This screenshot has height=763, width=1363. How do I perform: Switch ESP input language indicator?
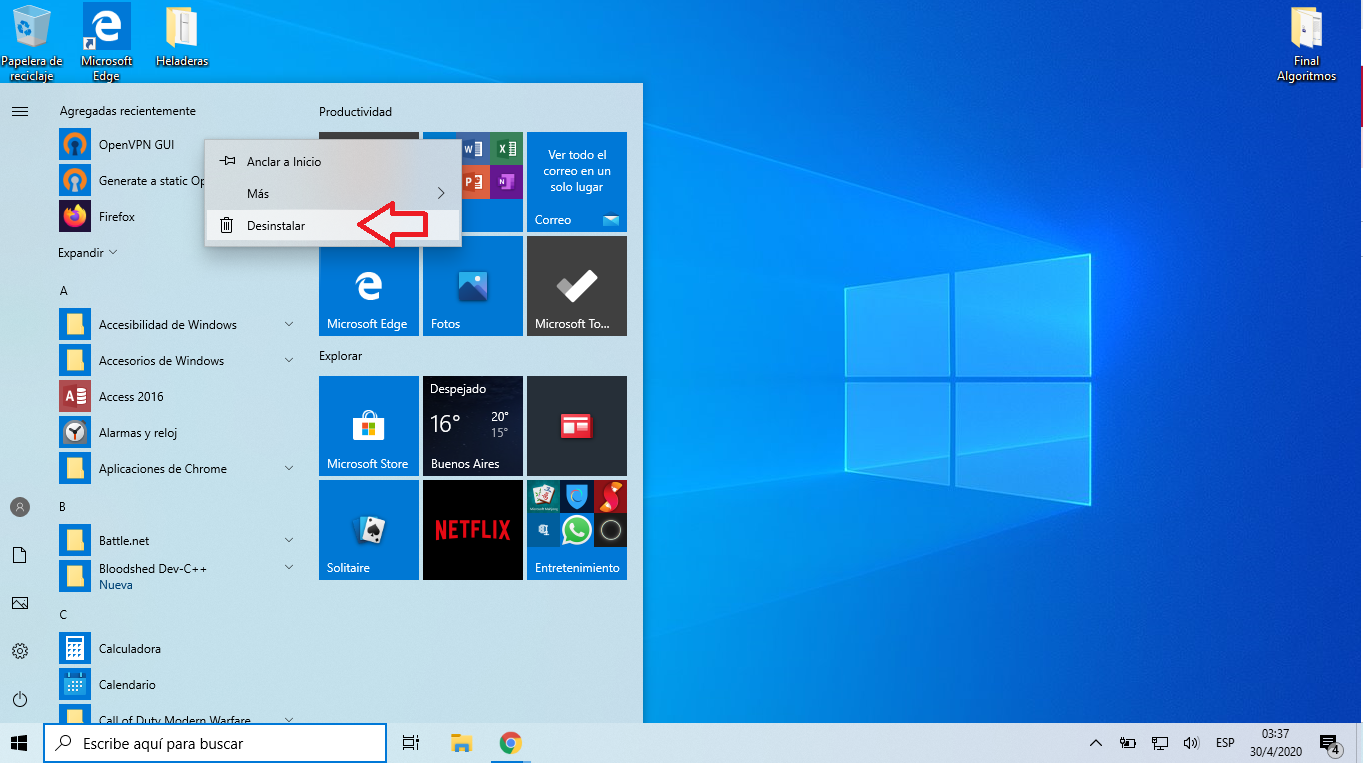pyautogui.click(x=1225, y=743)
